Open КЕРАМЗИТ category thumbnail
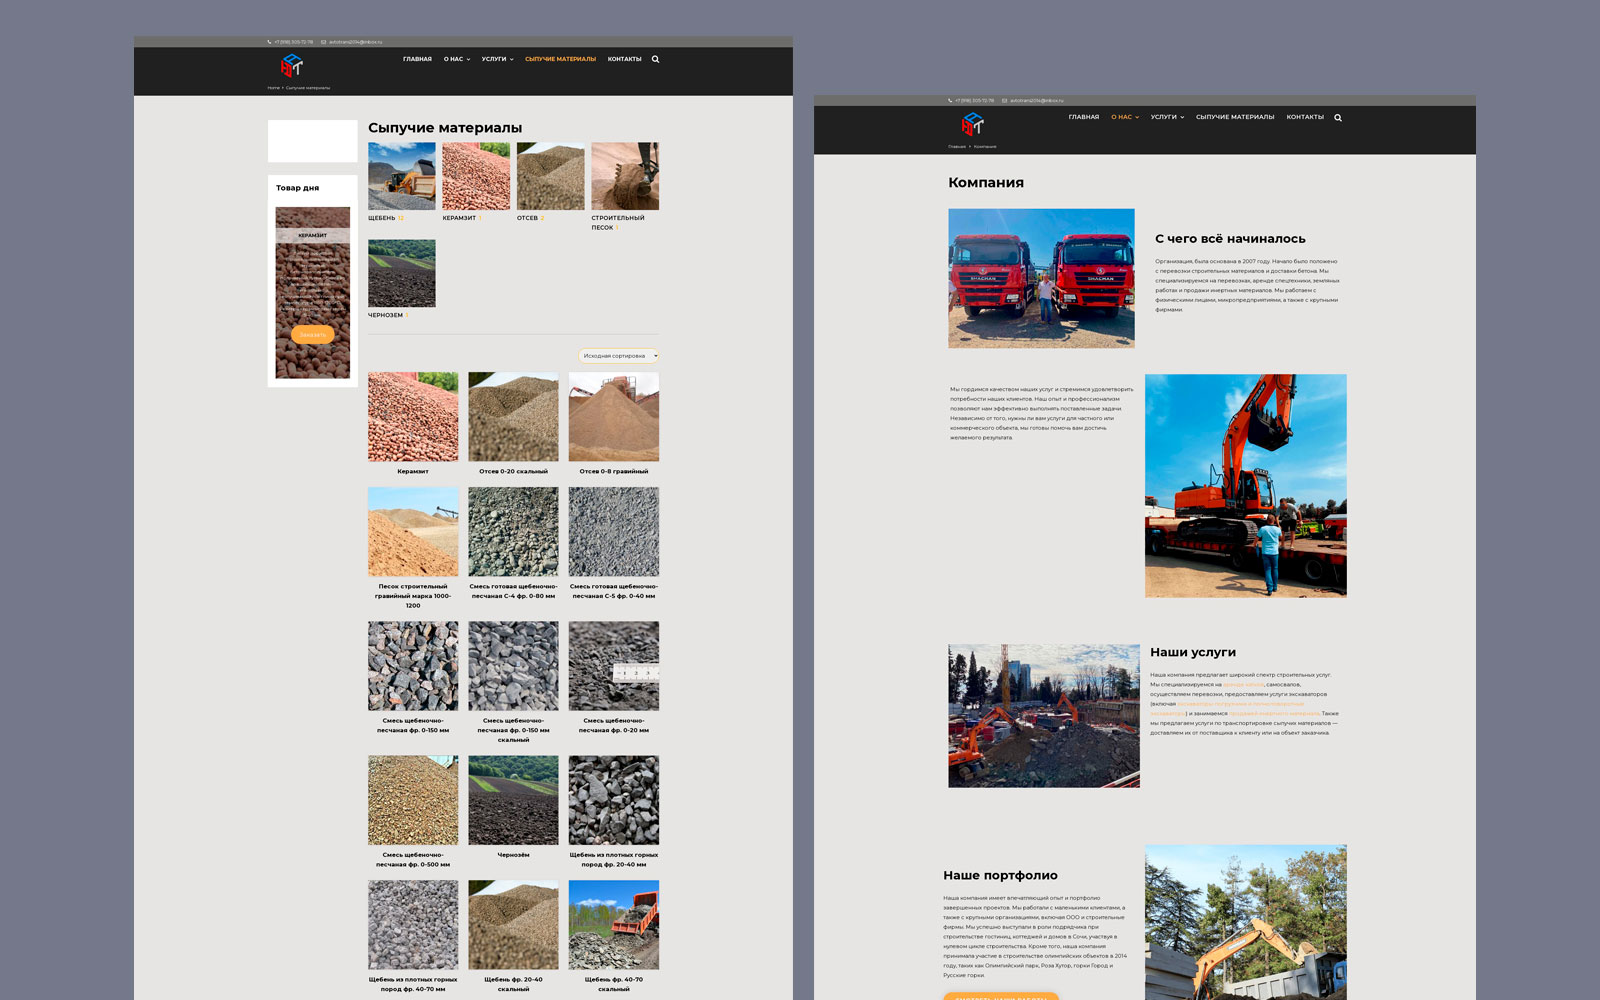The width and height of the screenshot is (1600, 1000). pos(476,176)
